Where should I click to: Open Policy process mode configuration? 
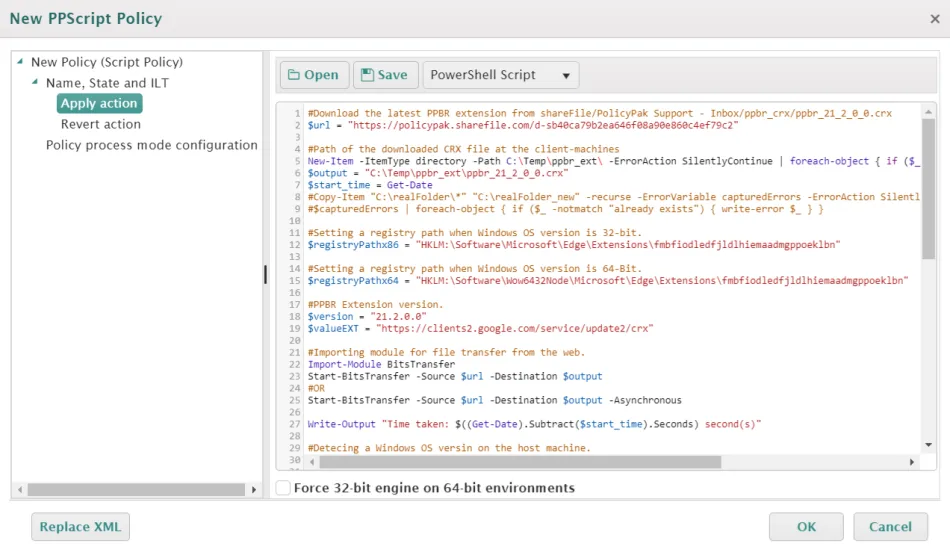coord(152,145)
